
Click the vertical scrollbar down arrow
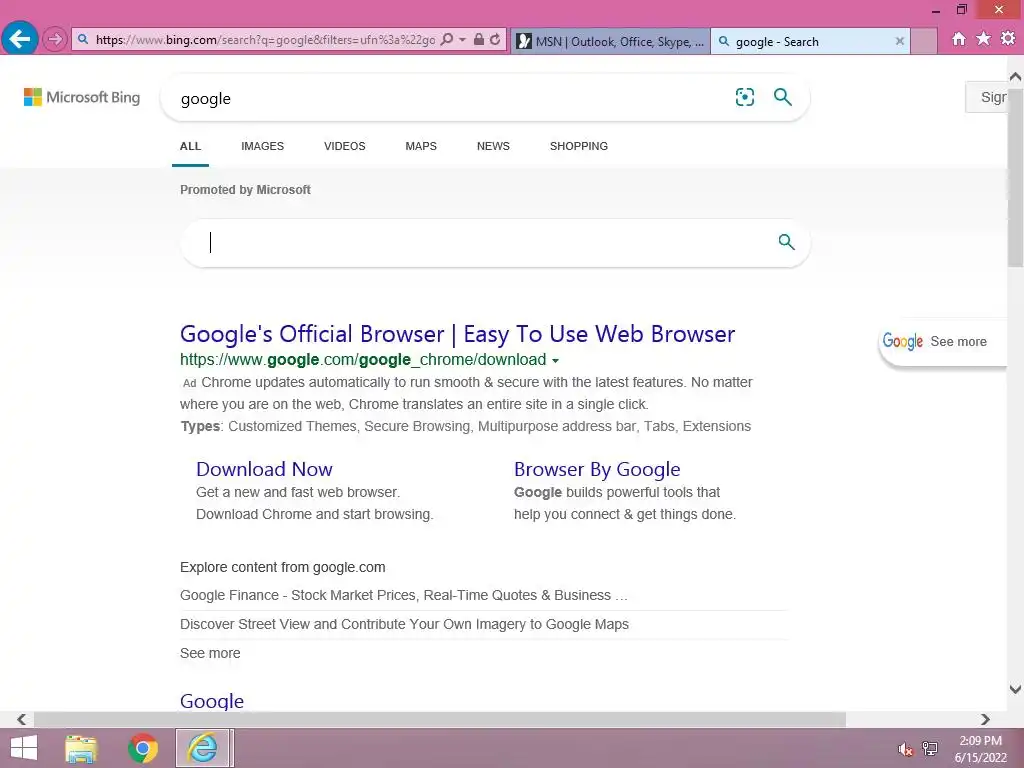tap(1016, 689)
